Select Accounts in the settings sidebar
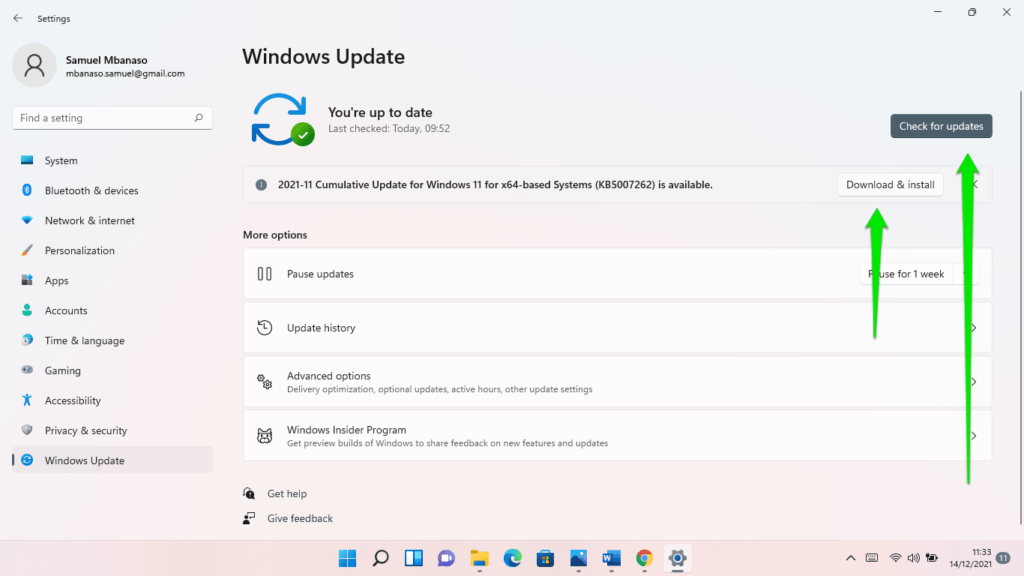Viewport: 1024px width, 576px height. (64, 310)
